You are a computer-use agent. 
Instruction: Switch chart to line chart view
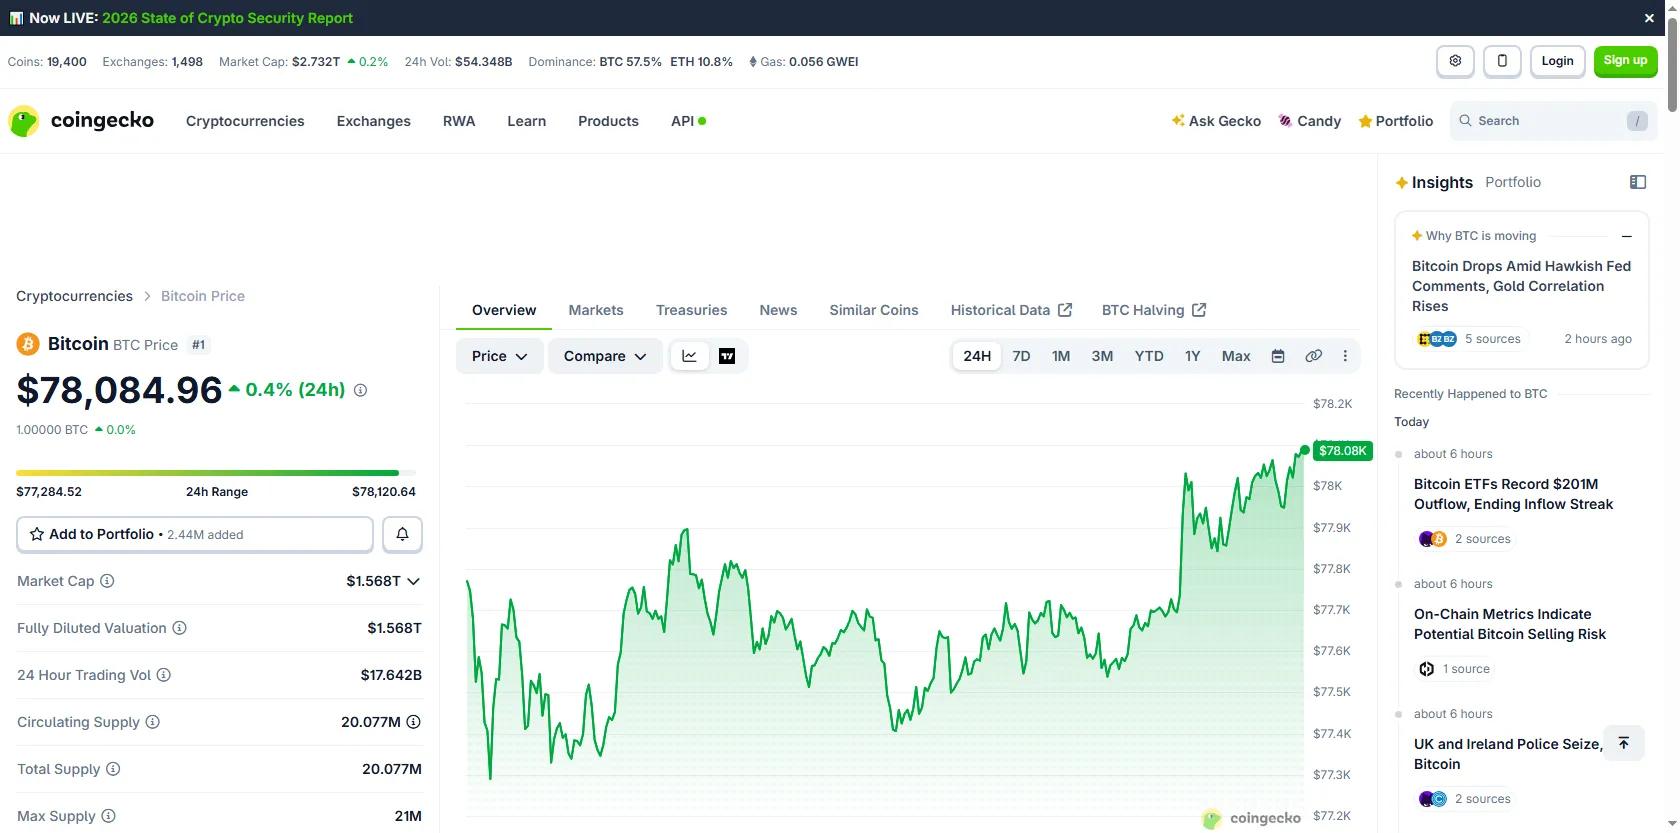point(689,356)
